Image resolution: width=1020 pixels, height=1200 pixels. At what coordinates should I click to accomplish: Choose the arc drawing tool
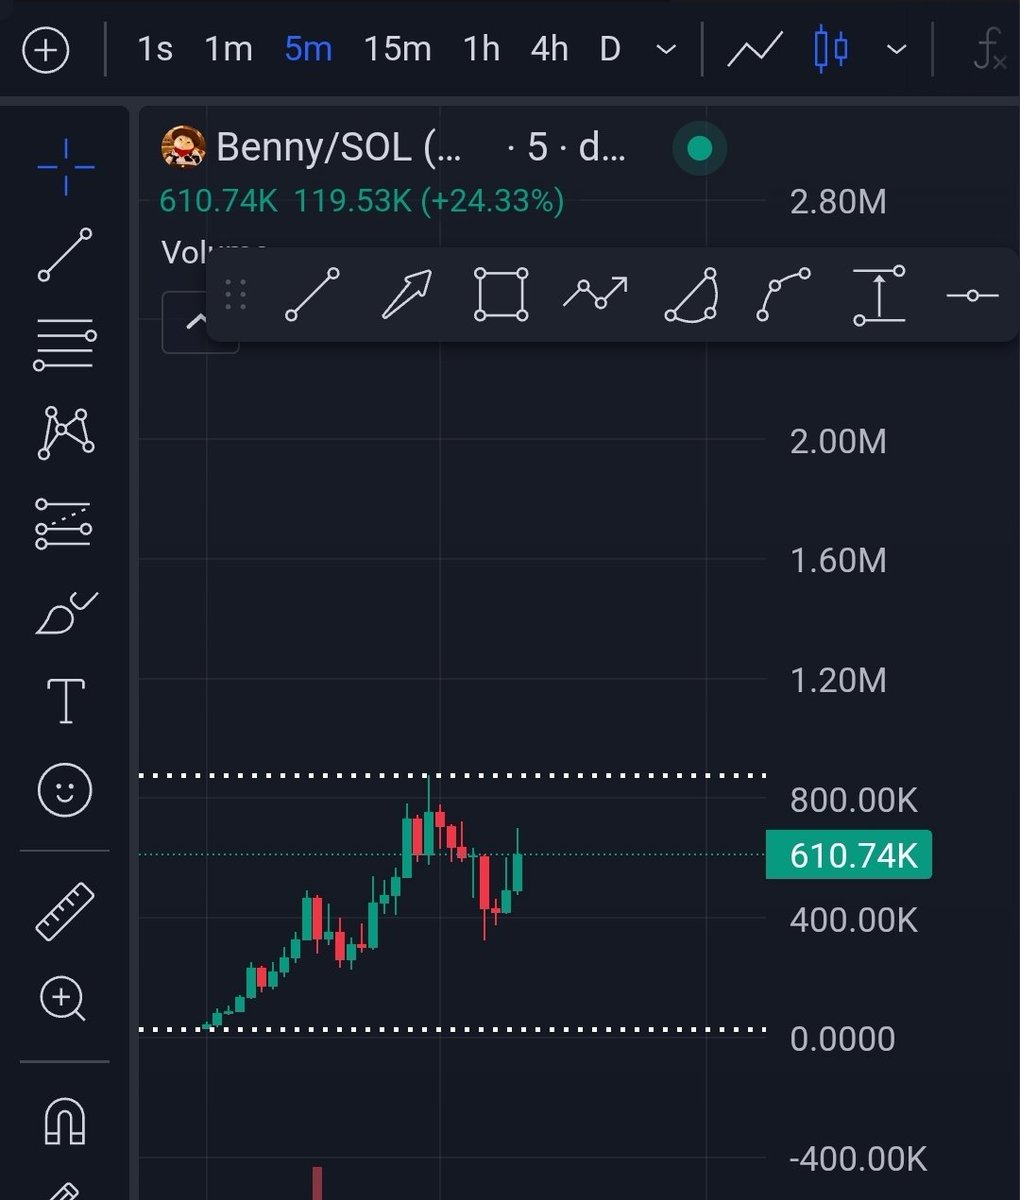point(692,296)
